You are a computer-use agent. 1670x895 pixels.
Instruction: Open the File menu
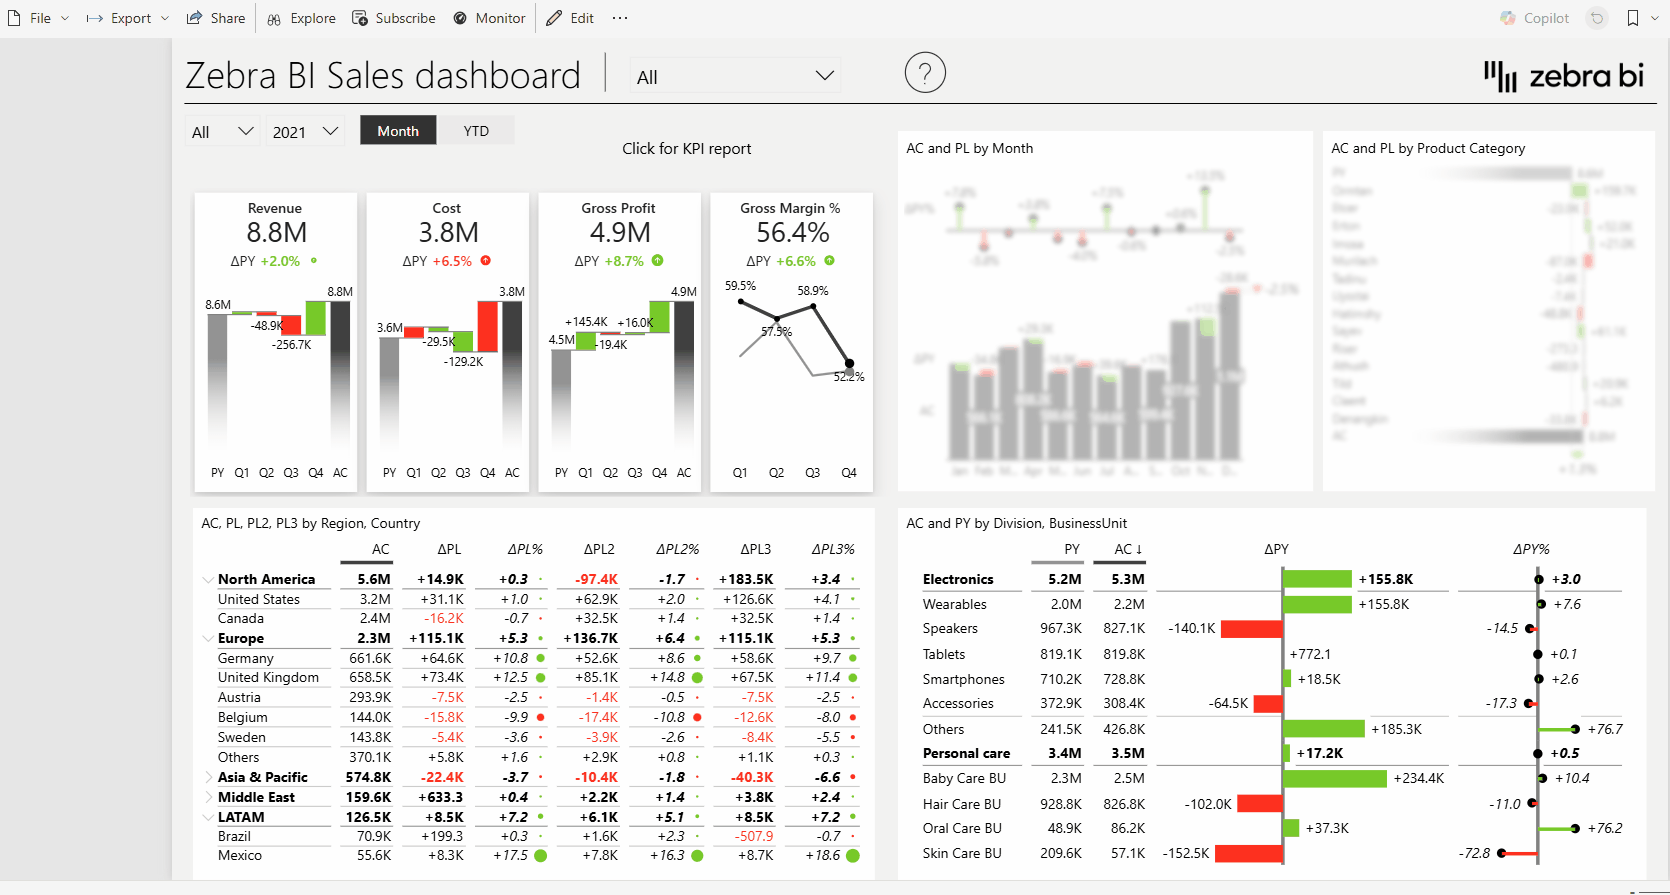tap(39, 18)
